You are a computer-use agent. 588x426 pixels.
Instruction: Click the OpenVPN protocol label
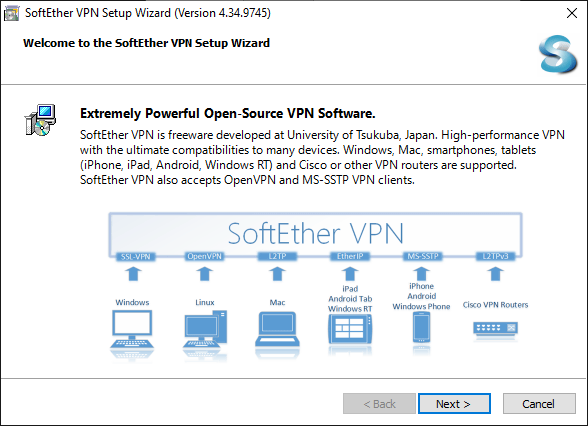pyautogui.click(x=204, y=256)
